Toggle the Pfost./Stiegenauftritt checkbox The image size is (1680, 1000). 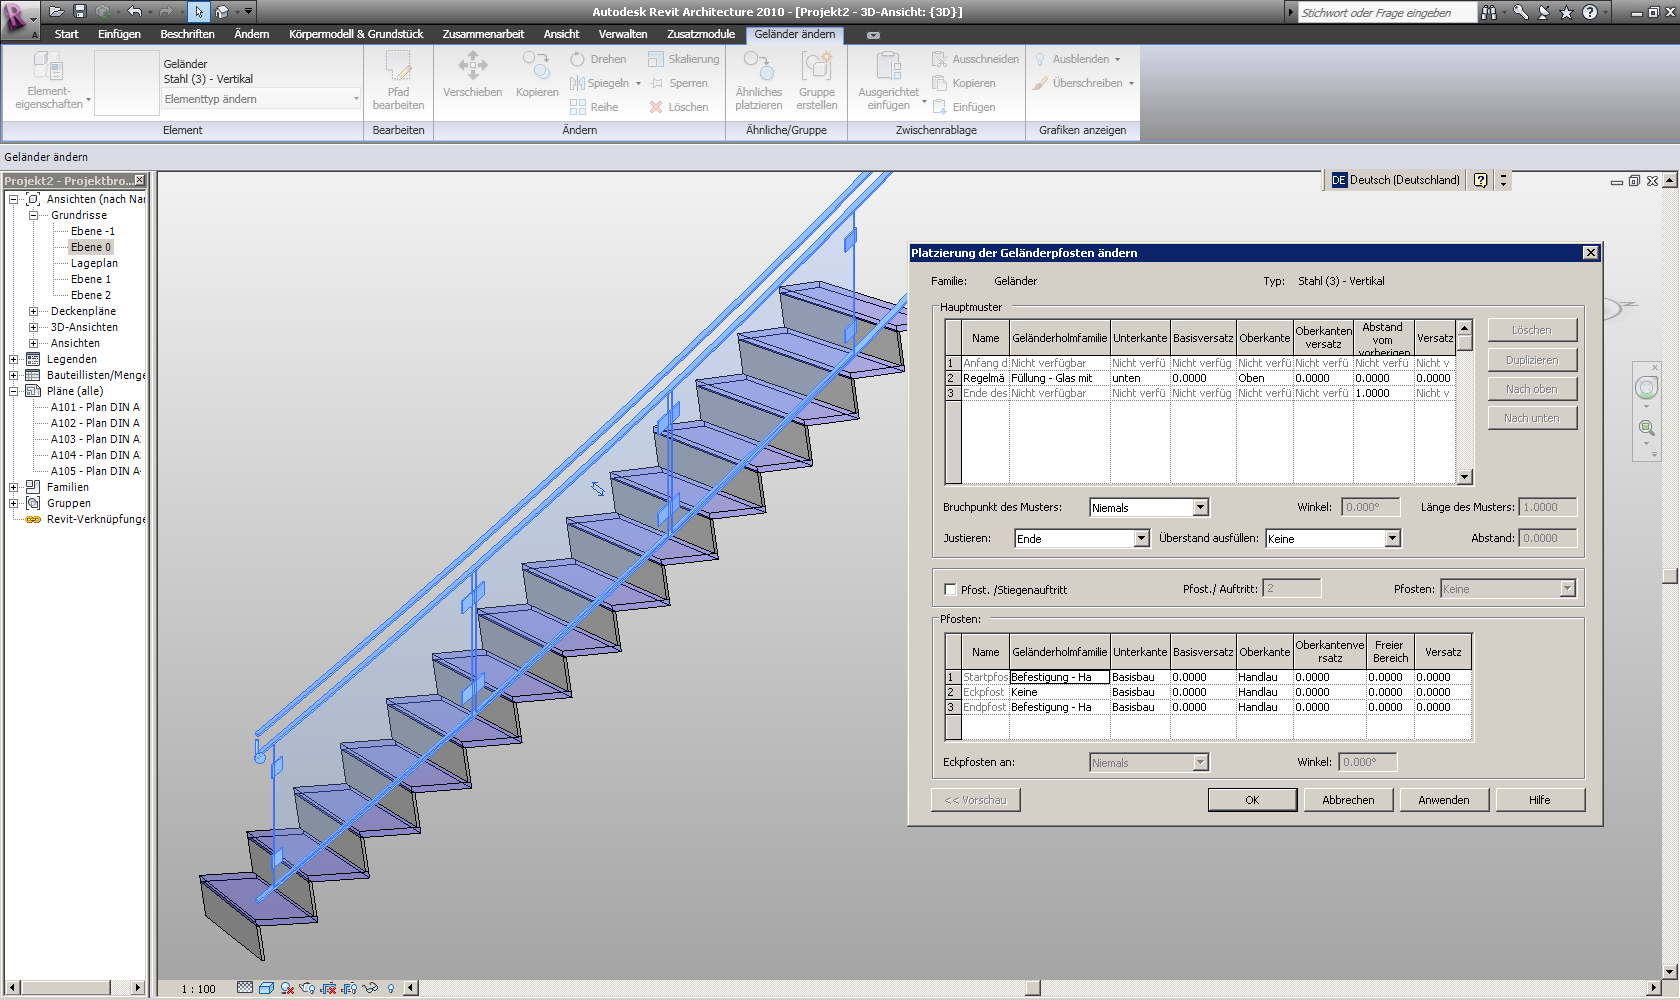950,590
